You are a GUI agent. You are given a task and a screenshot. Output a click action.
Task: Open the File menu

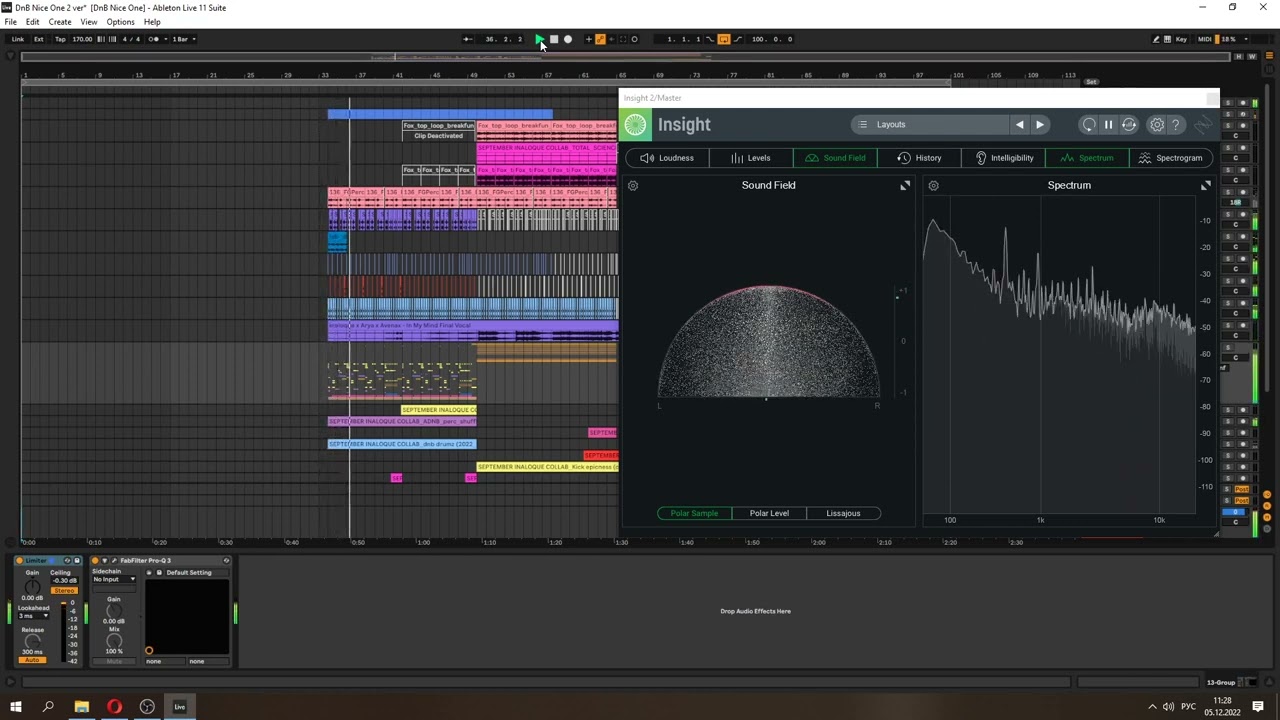pyautogui.click(x=10, y=22)
